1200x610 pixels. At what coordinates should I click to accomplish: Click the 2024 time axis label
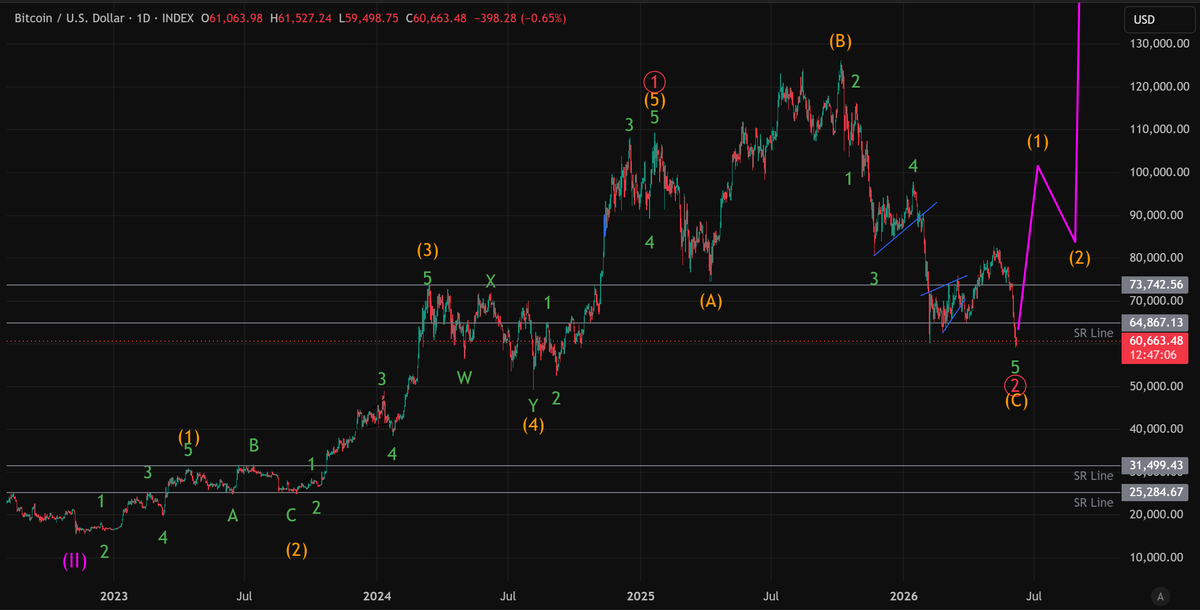[377, 596]
